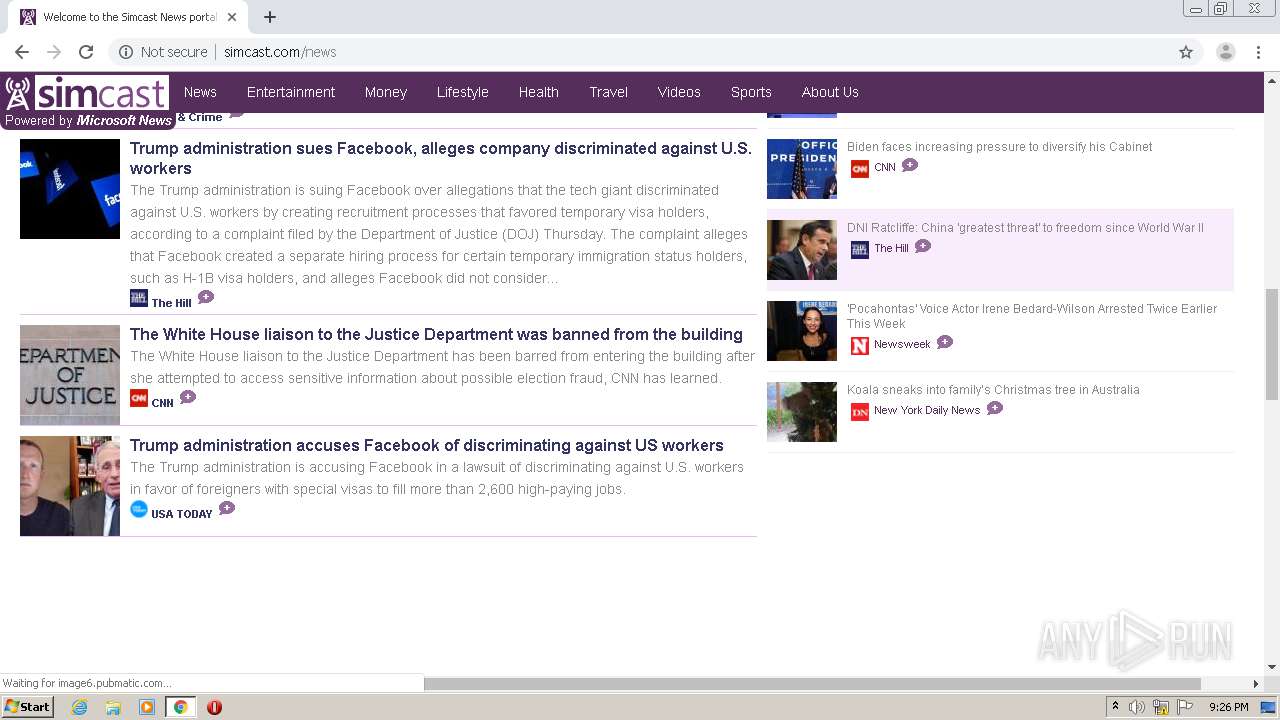Screen dimensions: 1280x720
Task: Click the USA TODAY logo icon
Action: (139, 509)
